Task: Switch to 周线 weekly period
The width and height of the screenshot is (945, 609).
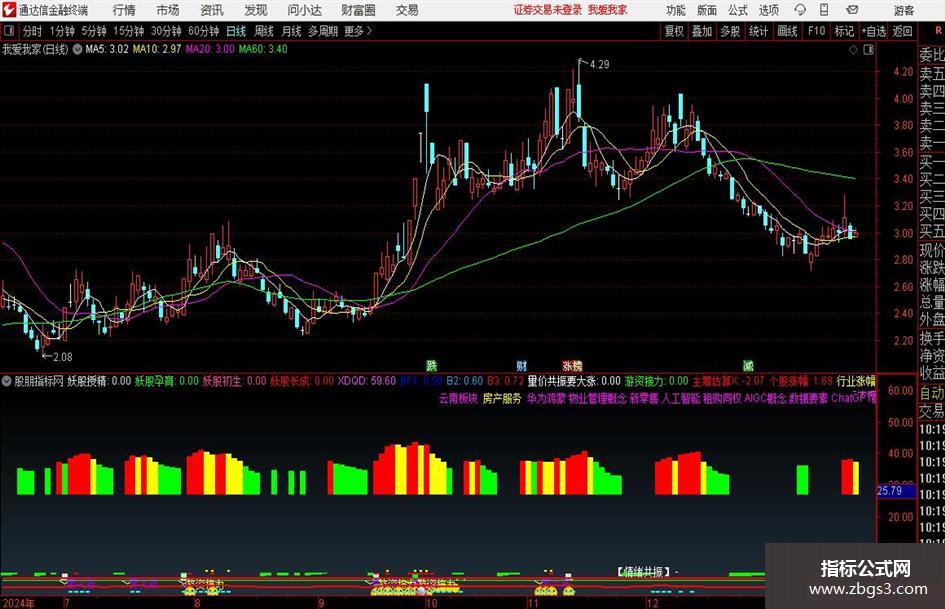Action: [264, 31]
